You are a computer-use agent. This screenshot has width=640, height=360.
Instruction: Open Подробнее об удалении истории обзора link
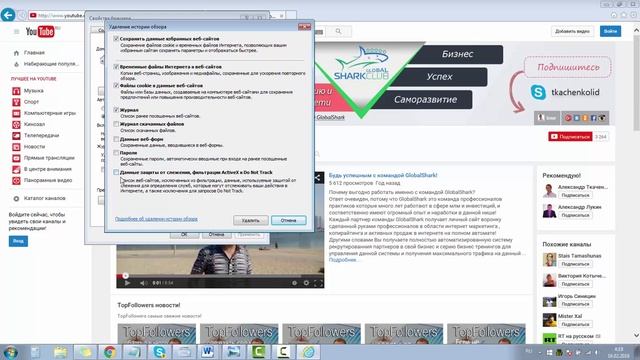(x=156, y=219)
